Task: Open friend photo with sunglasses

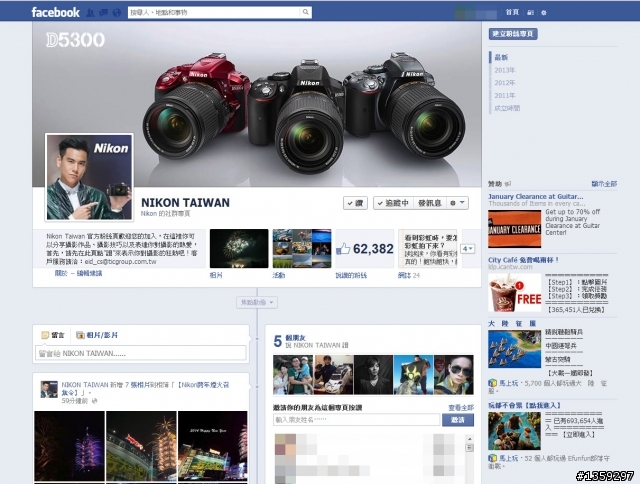Action: (x=454, y=375)
